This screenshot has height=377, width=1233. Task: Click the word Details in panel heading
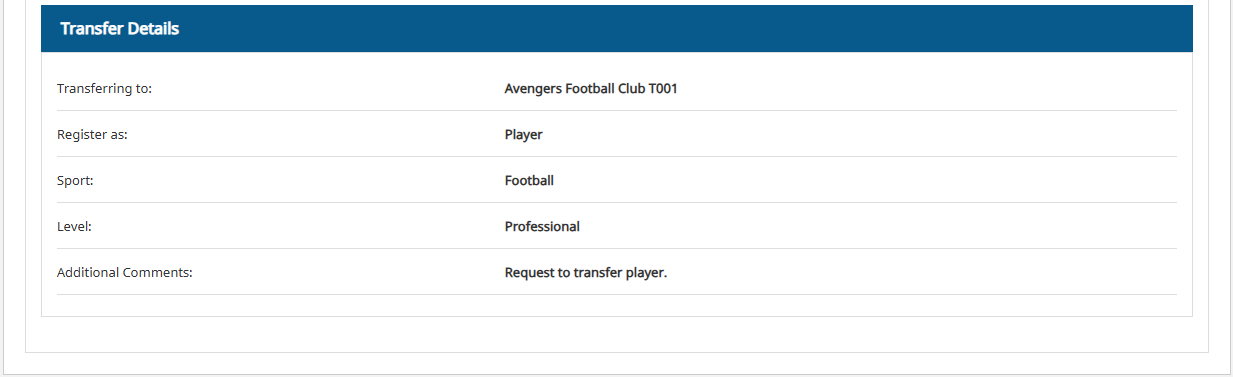pyautogui.click(x=153, y=29)
